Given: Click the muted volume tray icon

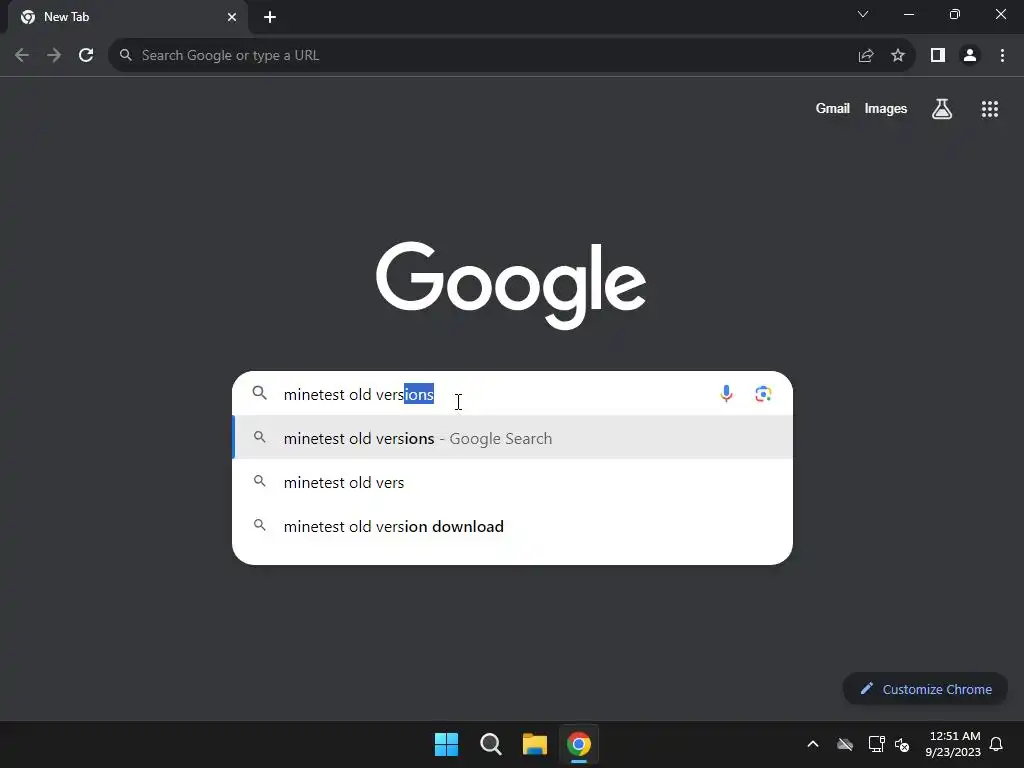Looking at the screenshot, I should click(x=902, y=744).
